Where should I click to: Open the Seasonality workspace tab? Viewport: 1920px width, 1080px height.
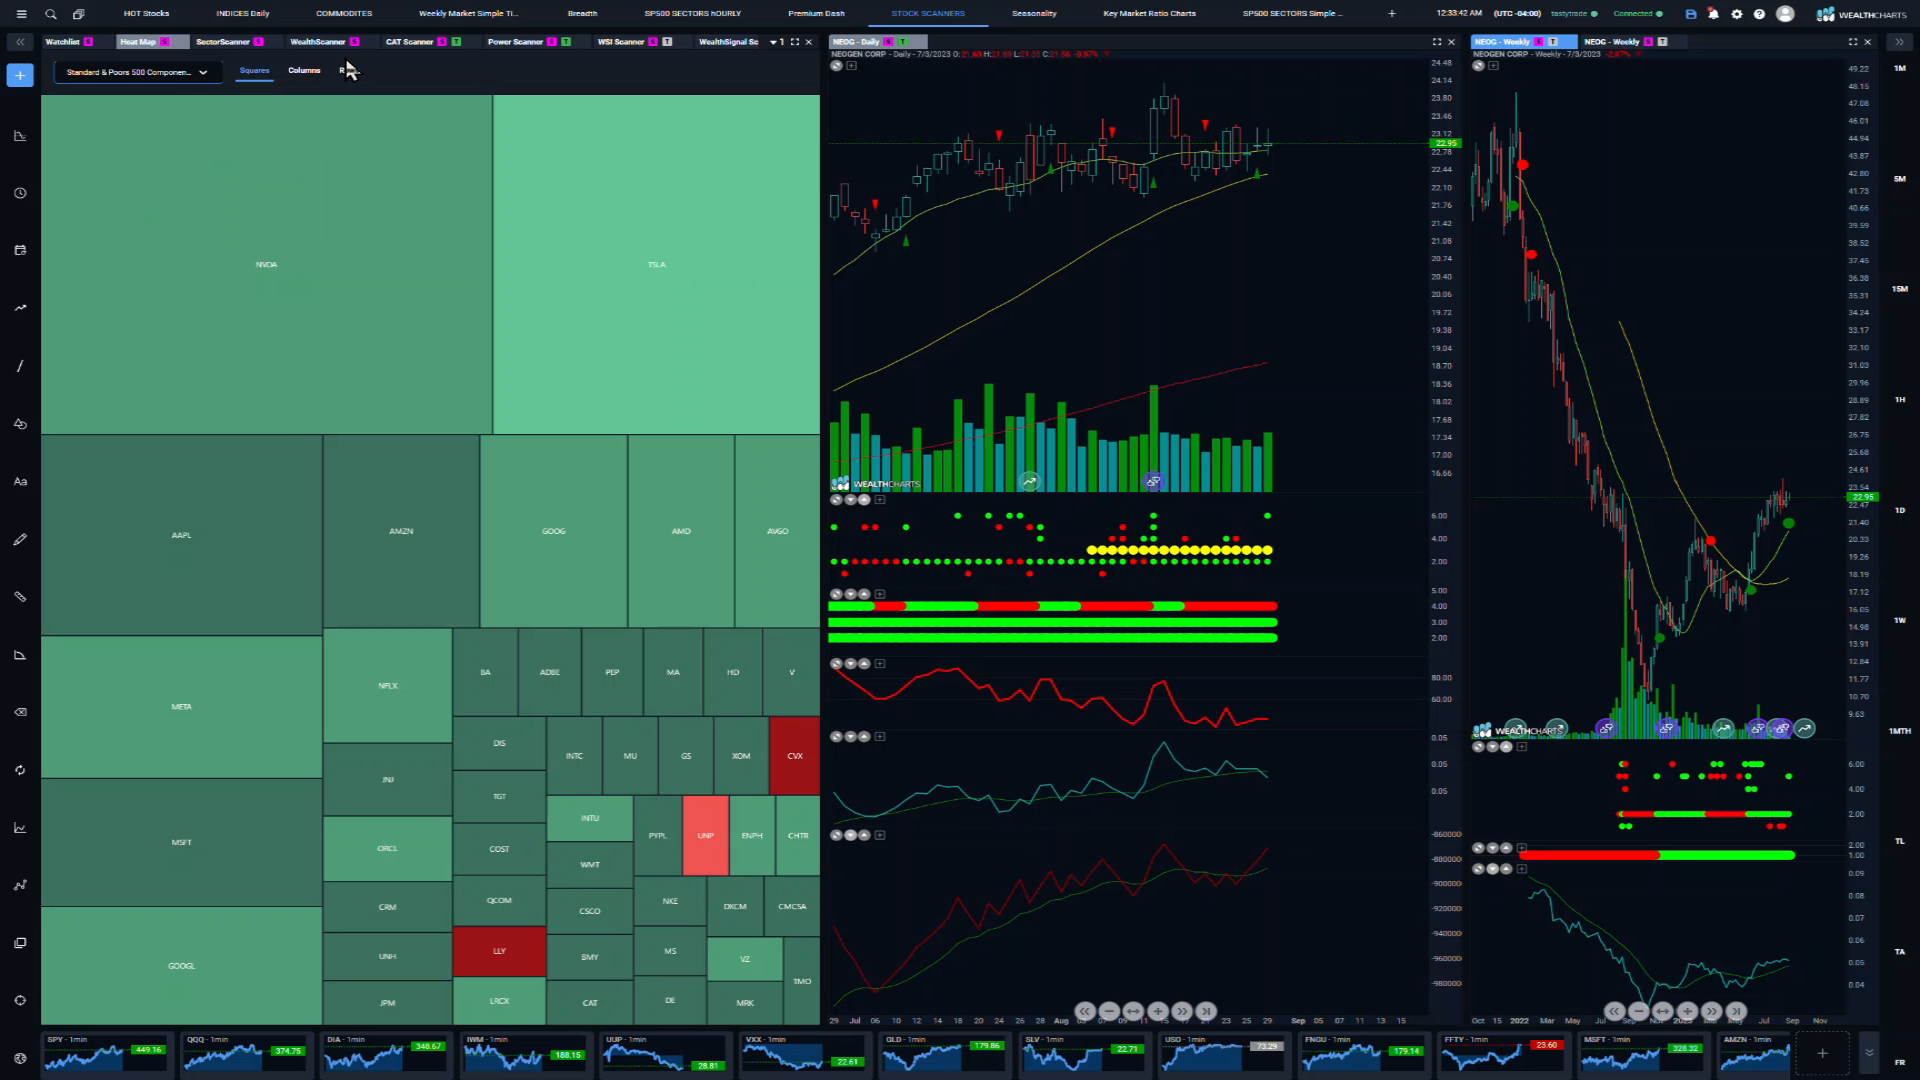1034,14
